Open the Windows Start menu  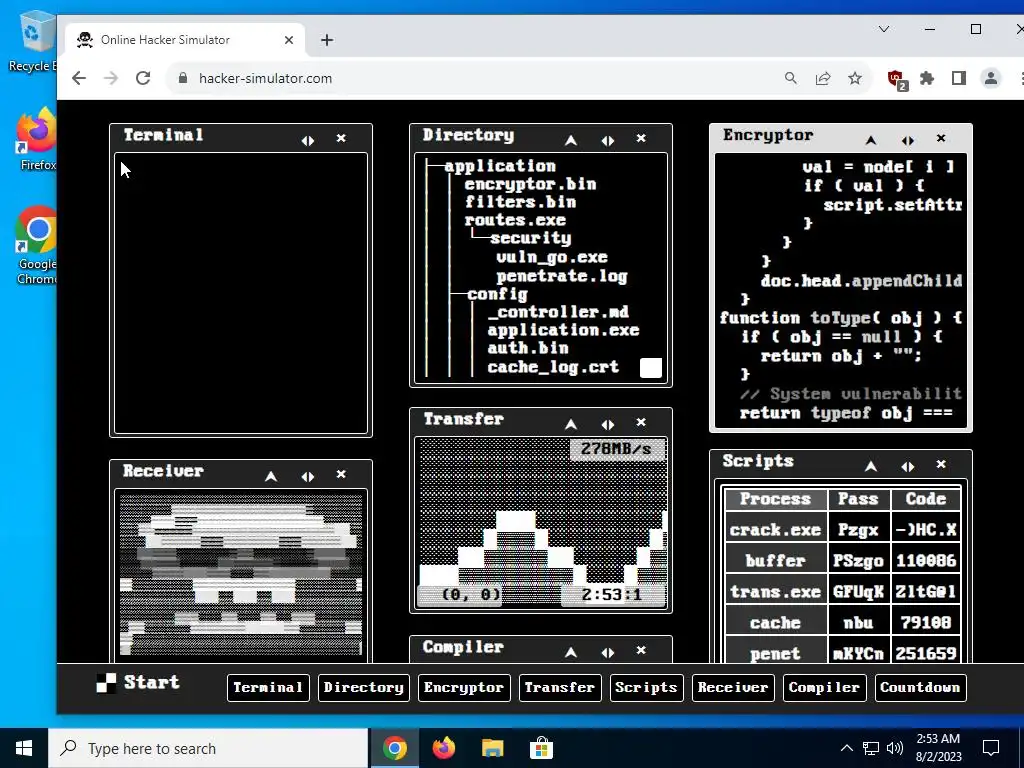(x=24, y=748)
